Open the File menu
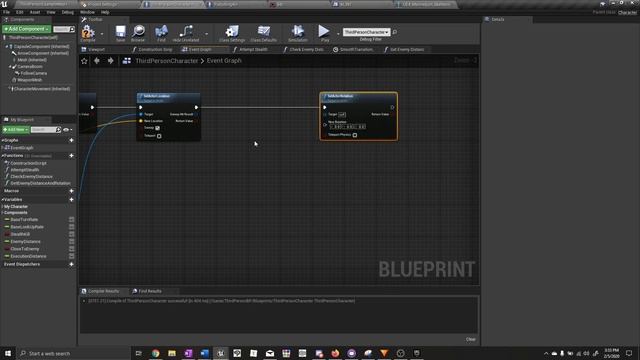This screenshot has height=360, width=640. point(7,12)
